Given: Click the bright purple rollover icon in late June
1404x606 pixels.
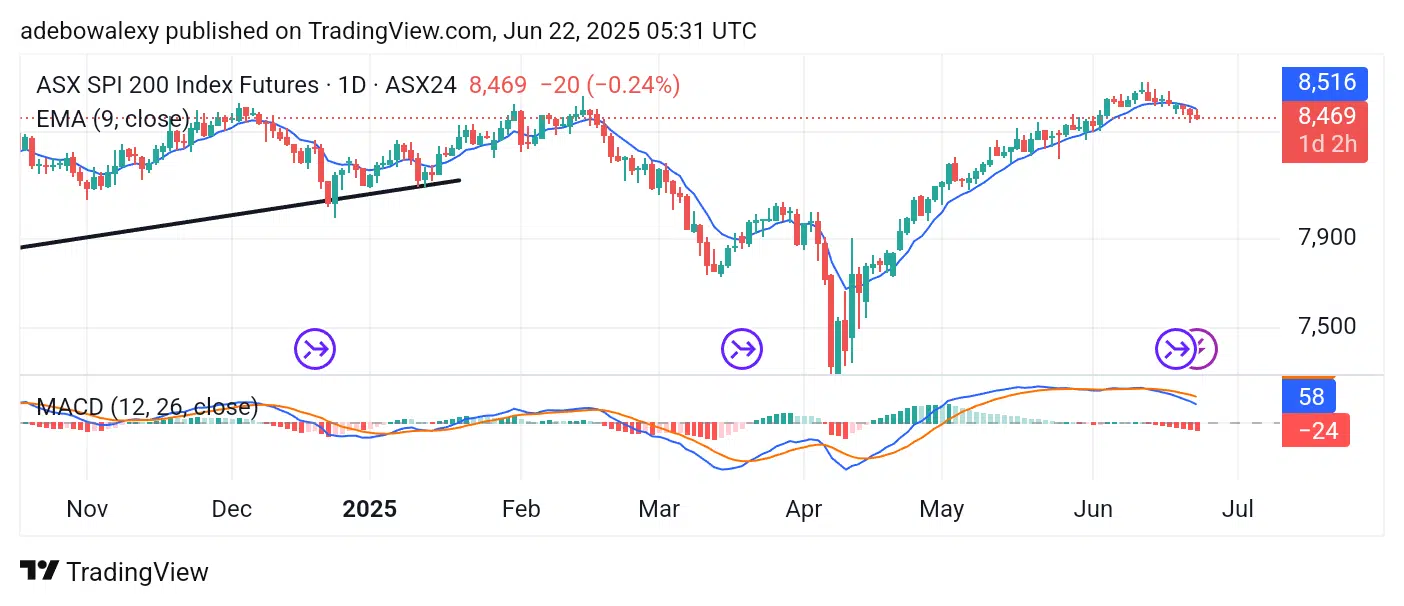Looking at the screenshot, I should [x=1176, y=349].
